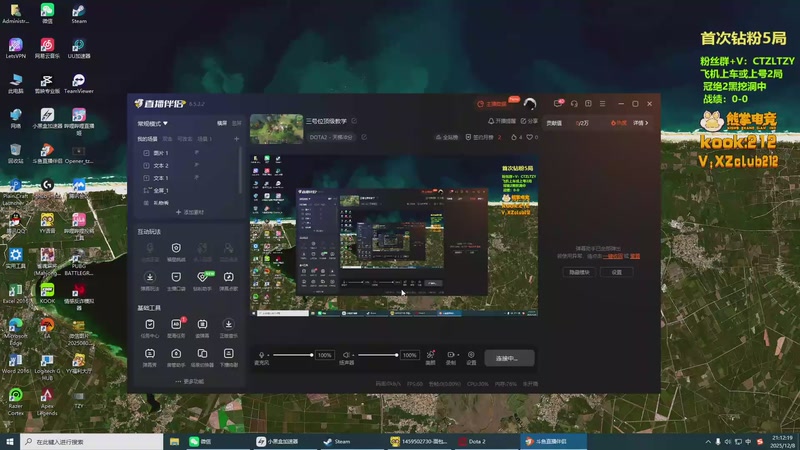This screenshot has width=800, height=450.
Task: Open the 美颜 beauty icon
Action: tap(431, 355)
